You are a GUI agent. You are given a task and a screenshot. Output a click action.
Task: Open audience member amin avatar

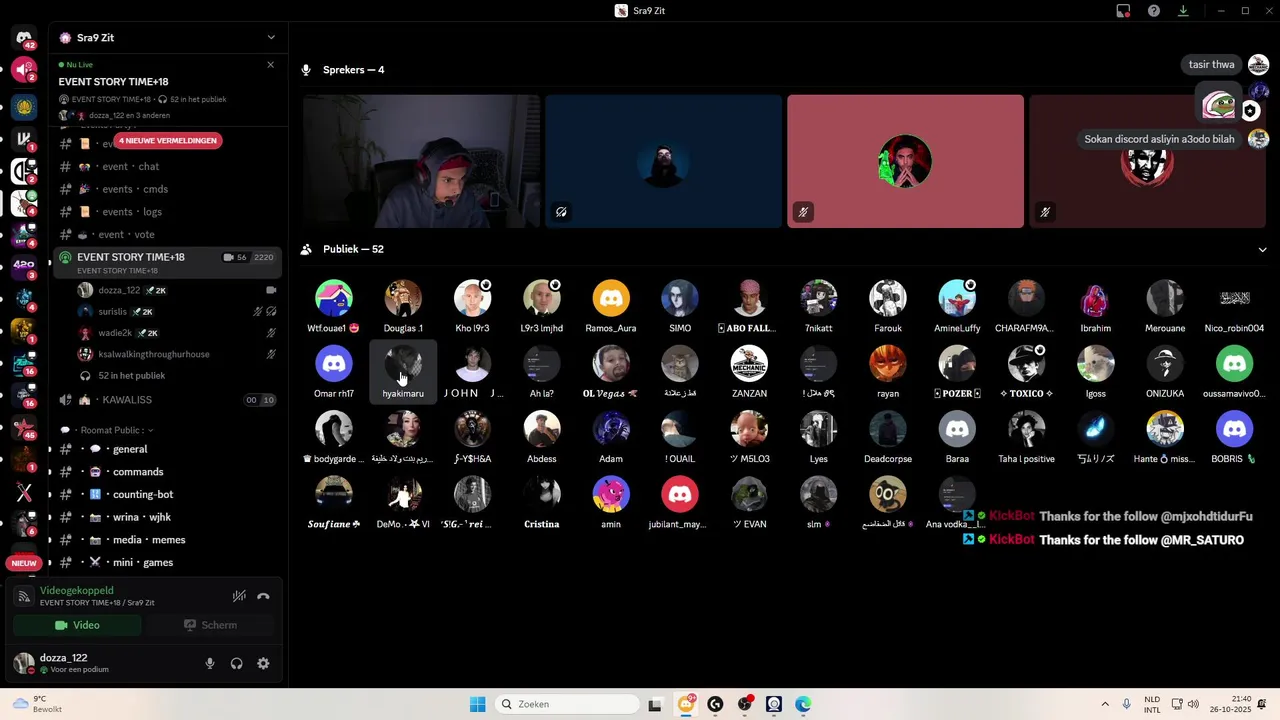[x=611, y=494]
